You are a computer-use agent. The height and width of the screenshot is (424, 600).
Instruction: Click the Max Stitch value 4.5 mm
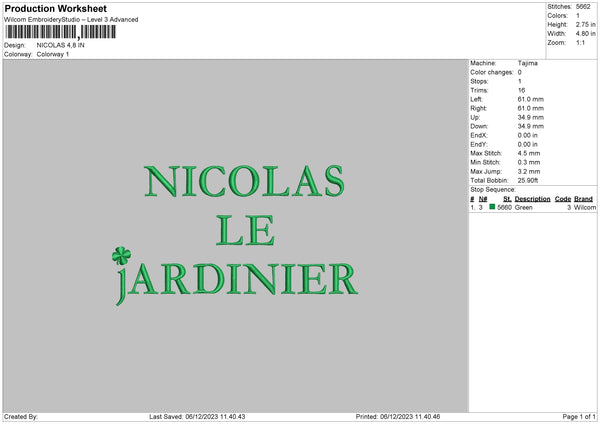(529, 153)
